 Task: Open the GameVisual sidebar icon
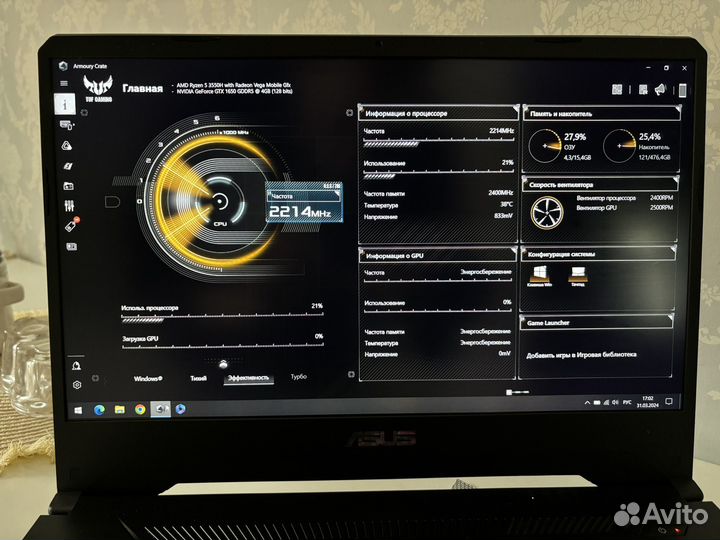[68, 166]
